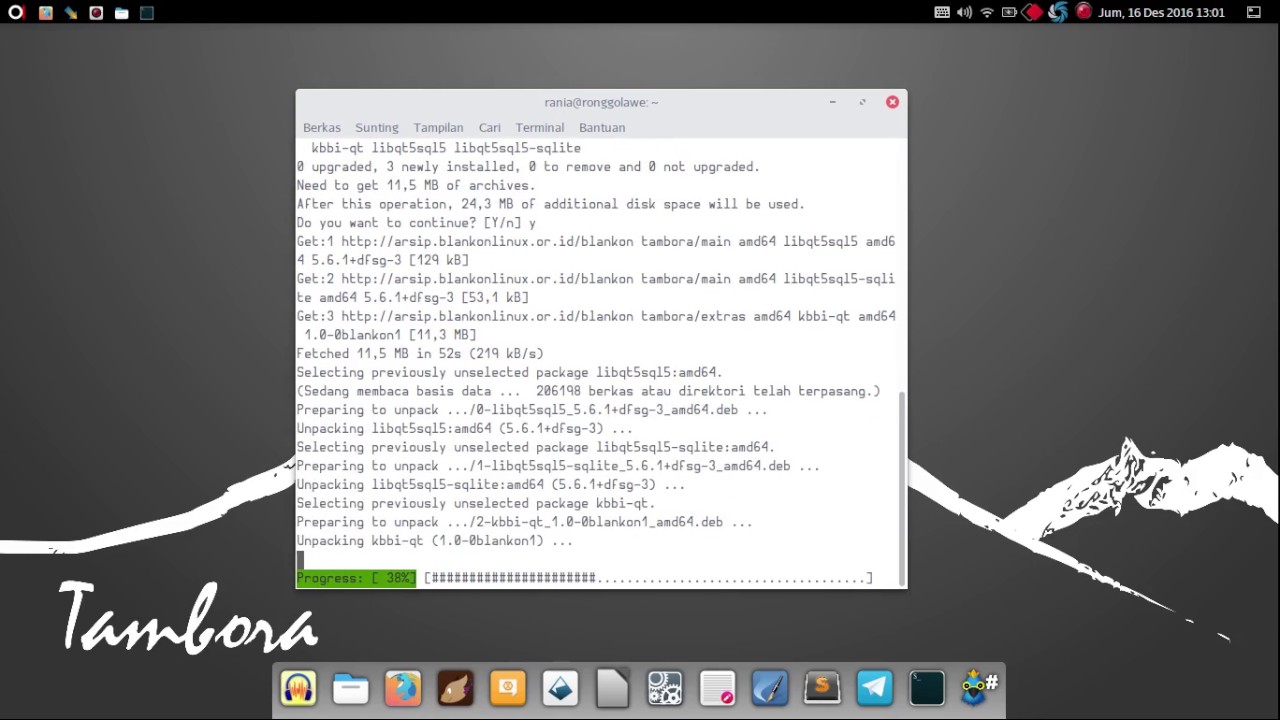This screenshot has height=720, width=1280.
Task: Open the Tampilan menu in the terminal
Action: (438, 128)
